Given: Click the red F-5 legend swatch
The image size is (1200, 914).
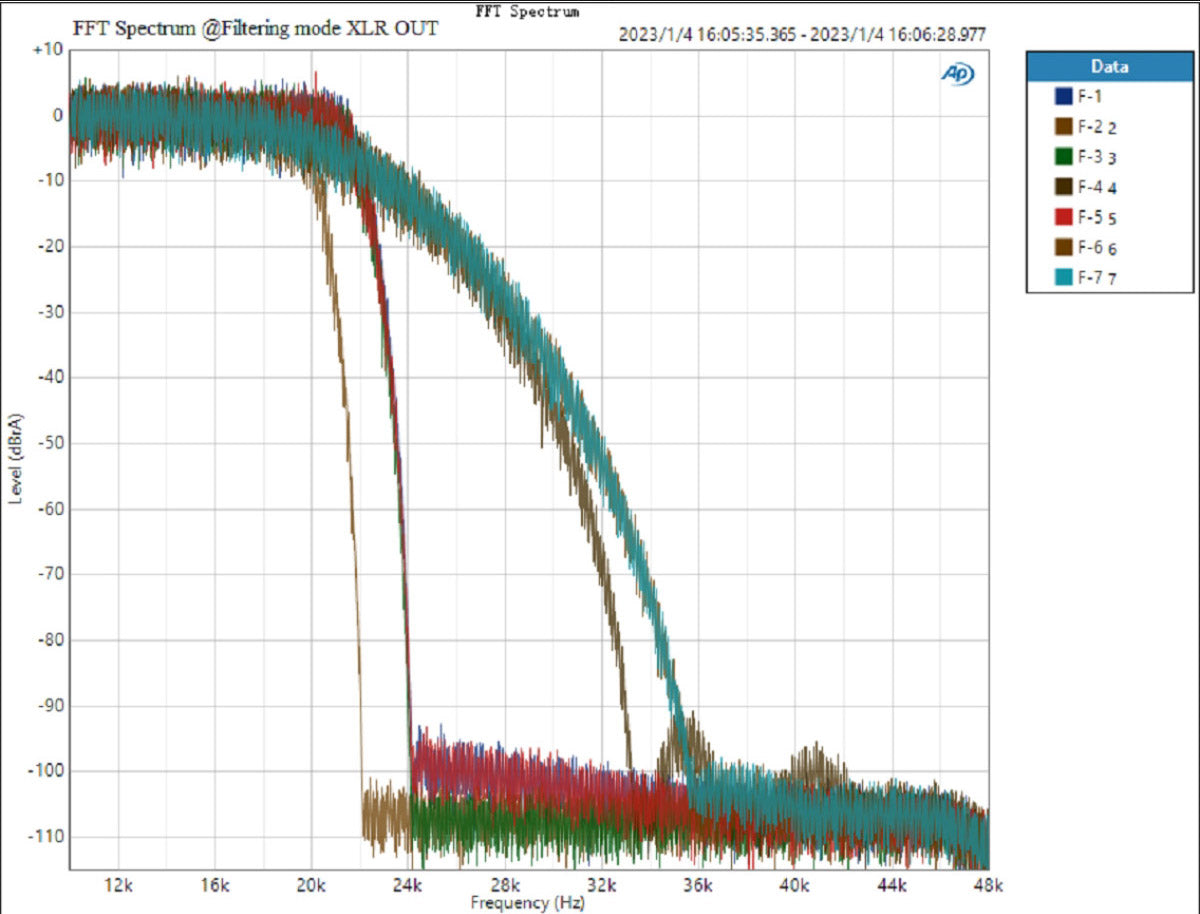Looking at the screenshot, I should point(1063,218).
